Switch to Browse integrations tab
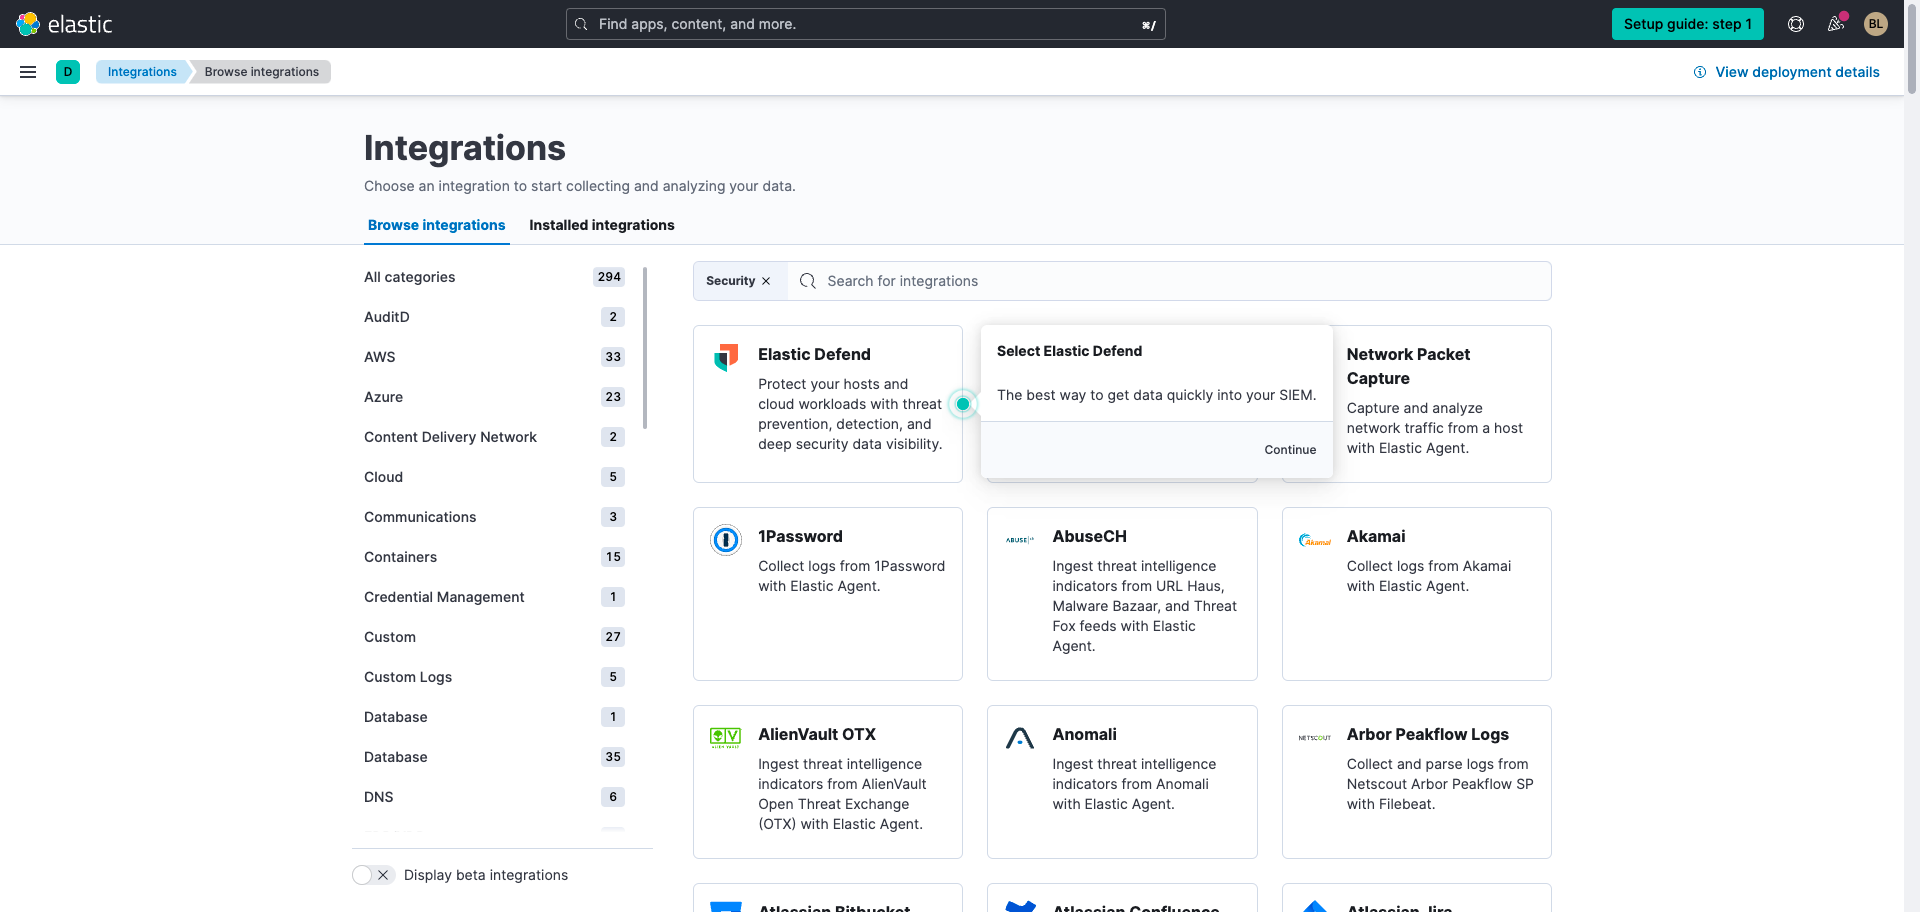The width and height of the screenshot is (1920, 912). pos(436,225)
